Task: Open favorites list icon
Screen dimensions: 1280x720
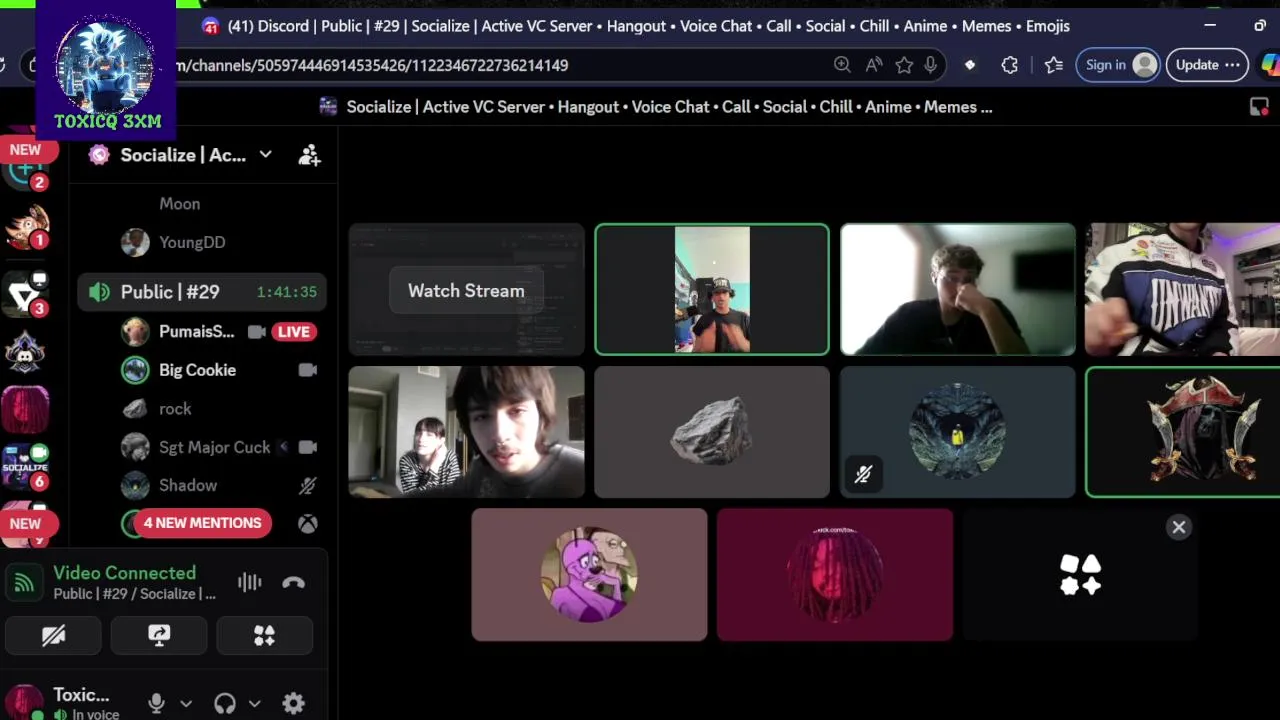Action: coord(1054,65)
